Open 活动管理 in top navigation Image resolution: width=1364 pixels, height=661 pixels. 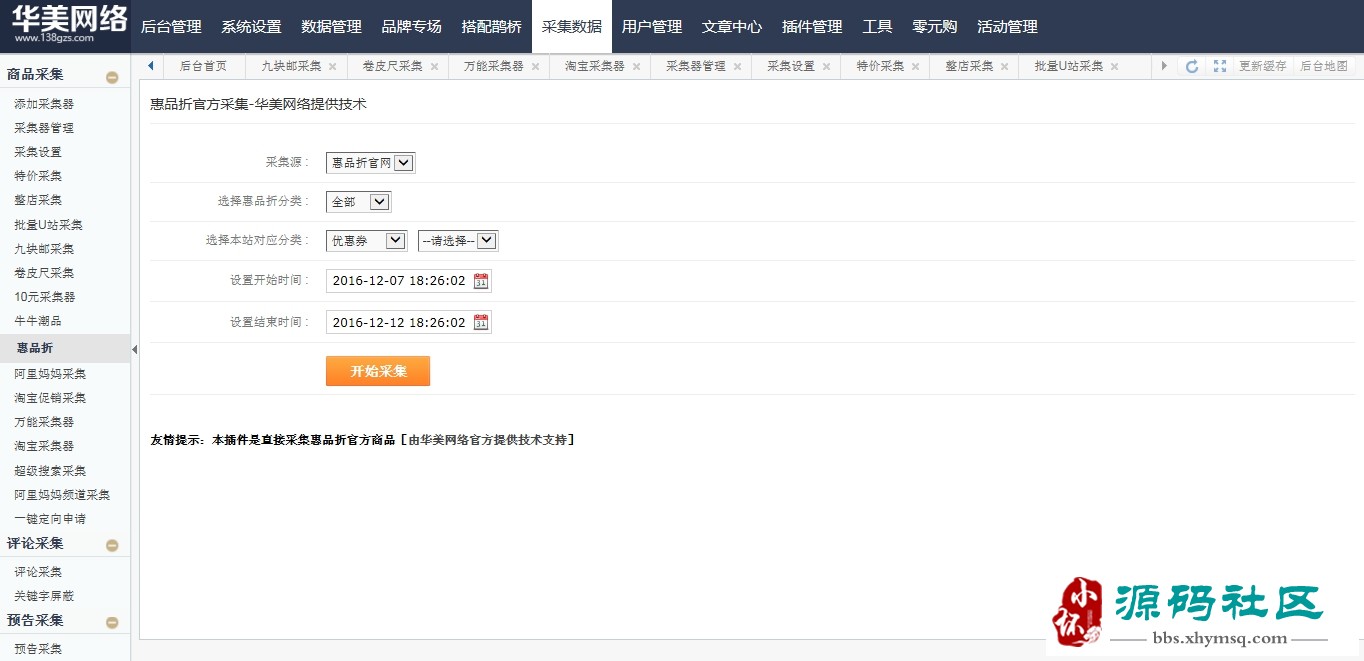coord(1007,27)
